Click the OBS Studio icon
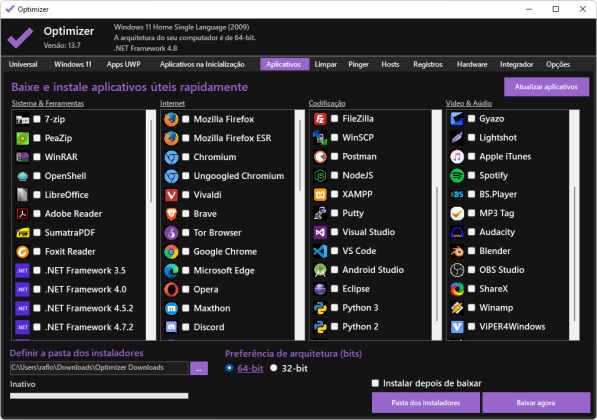 tap(457, 270)
